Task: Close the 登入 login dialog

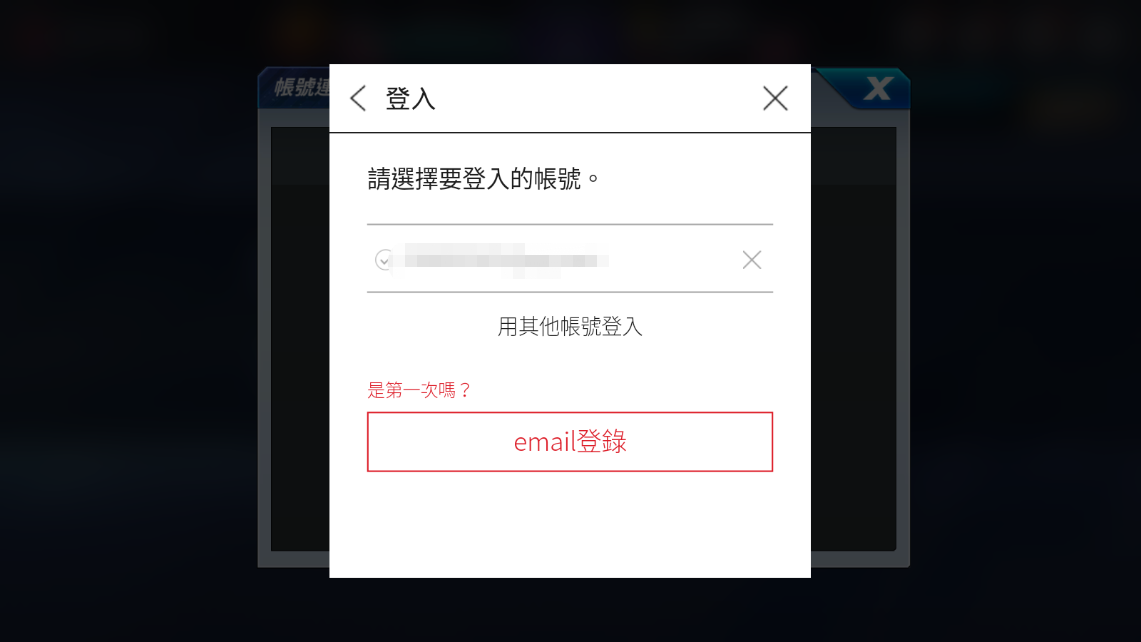Action: tap(775, 98)
